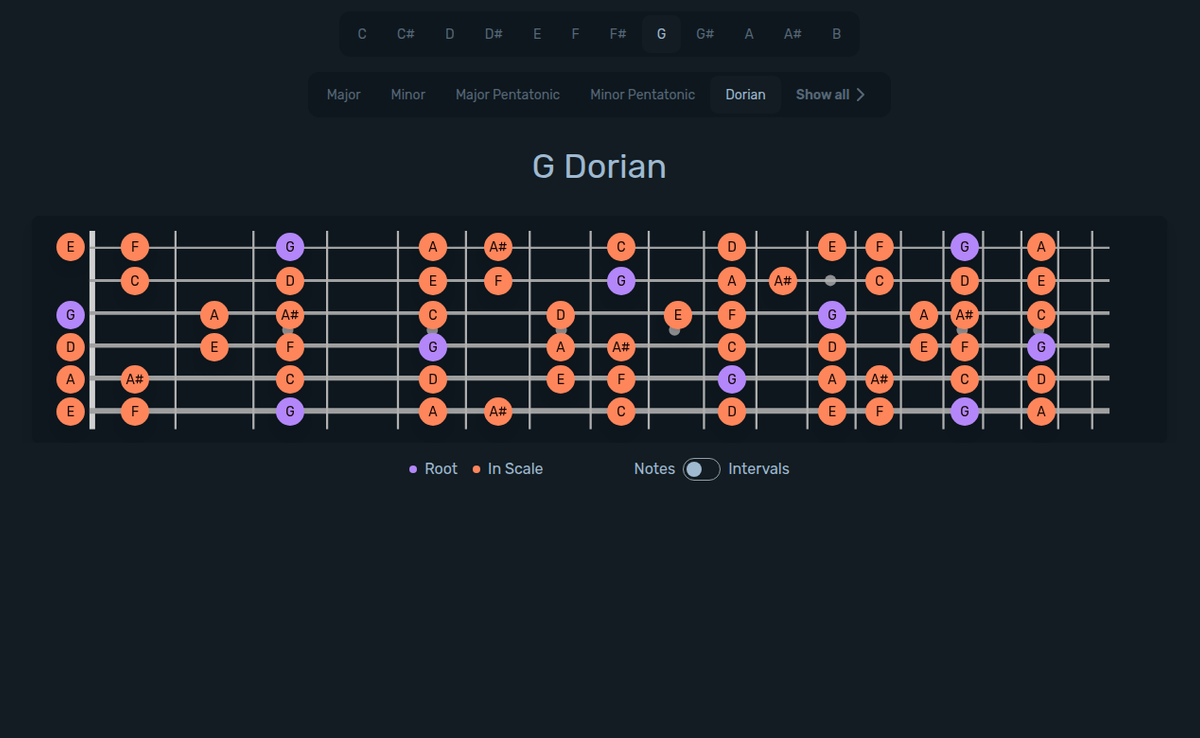Click the purple G marker fifteenth fret high E
Viewport: 1200px width, 738px height.
[965, 246]
